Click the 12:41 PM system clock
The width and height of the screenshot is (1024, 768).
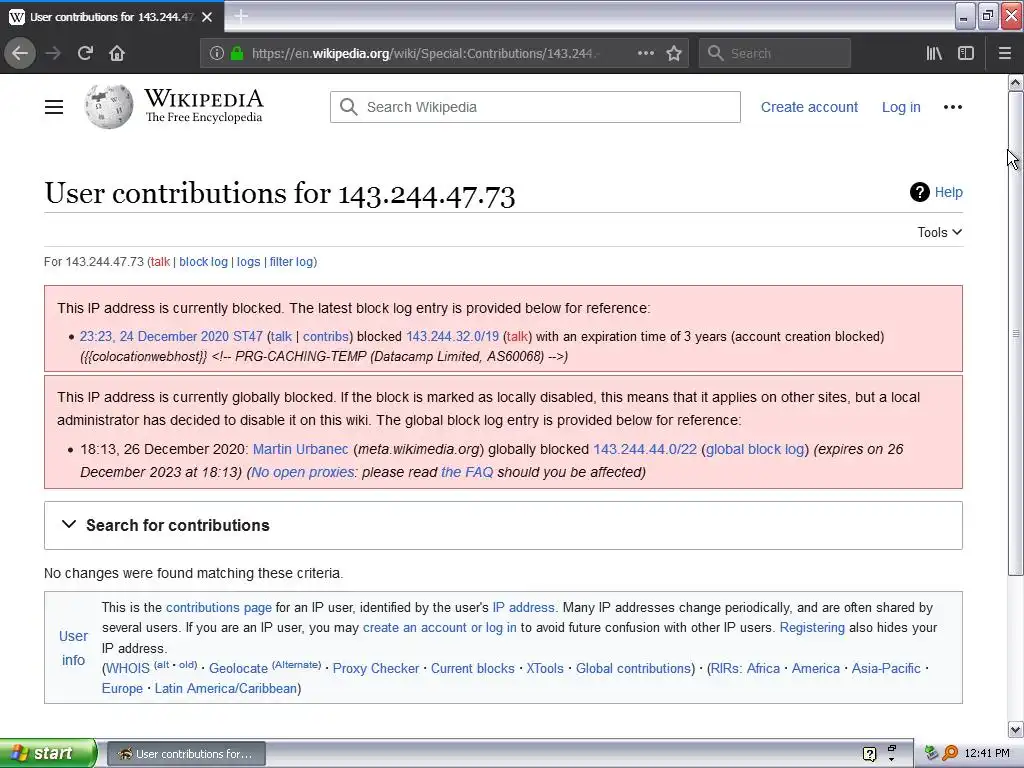(987, 754)
